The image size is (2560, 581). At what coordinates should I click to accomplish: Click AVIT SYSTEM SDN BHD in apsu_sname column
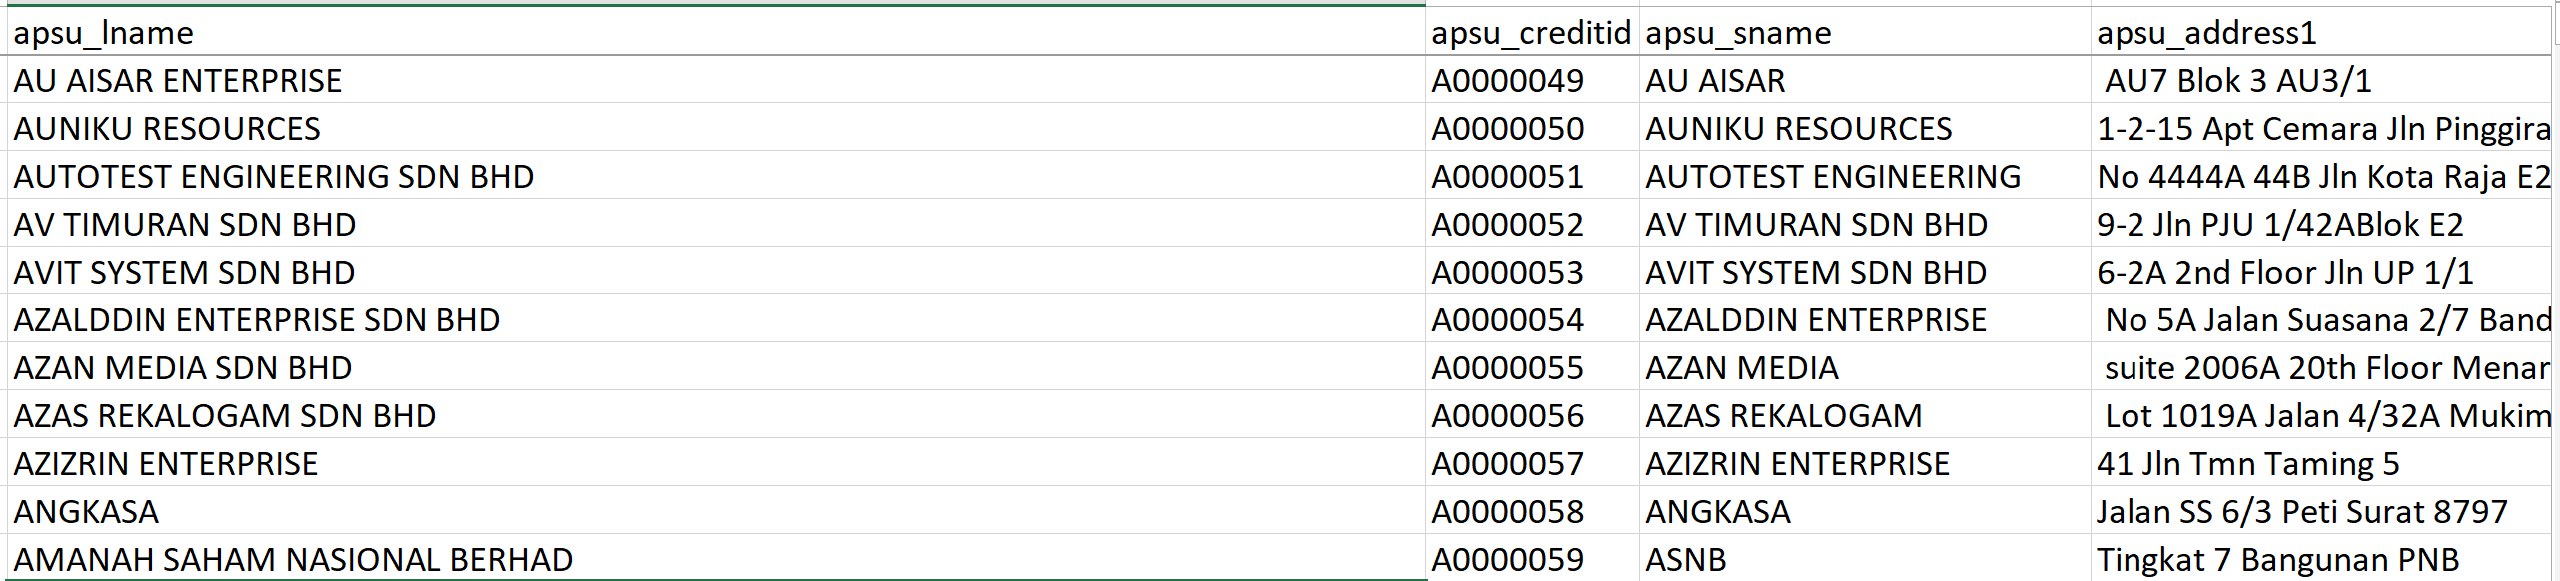point(1865,272)
